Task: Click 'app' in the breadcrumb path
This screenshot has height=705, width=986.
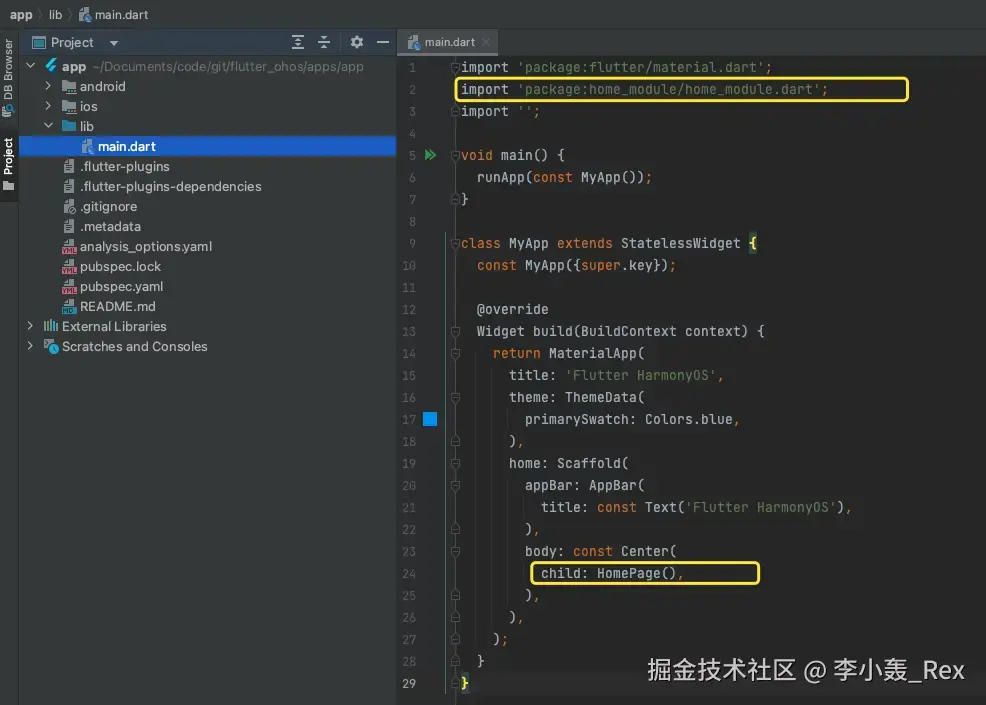Action: (x=21, y=14)
